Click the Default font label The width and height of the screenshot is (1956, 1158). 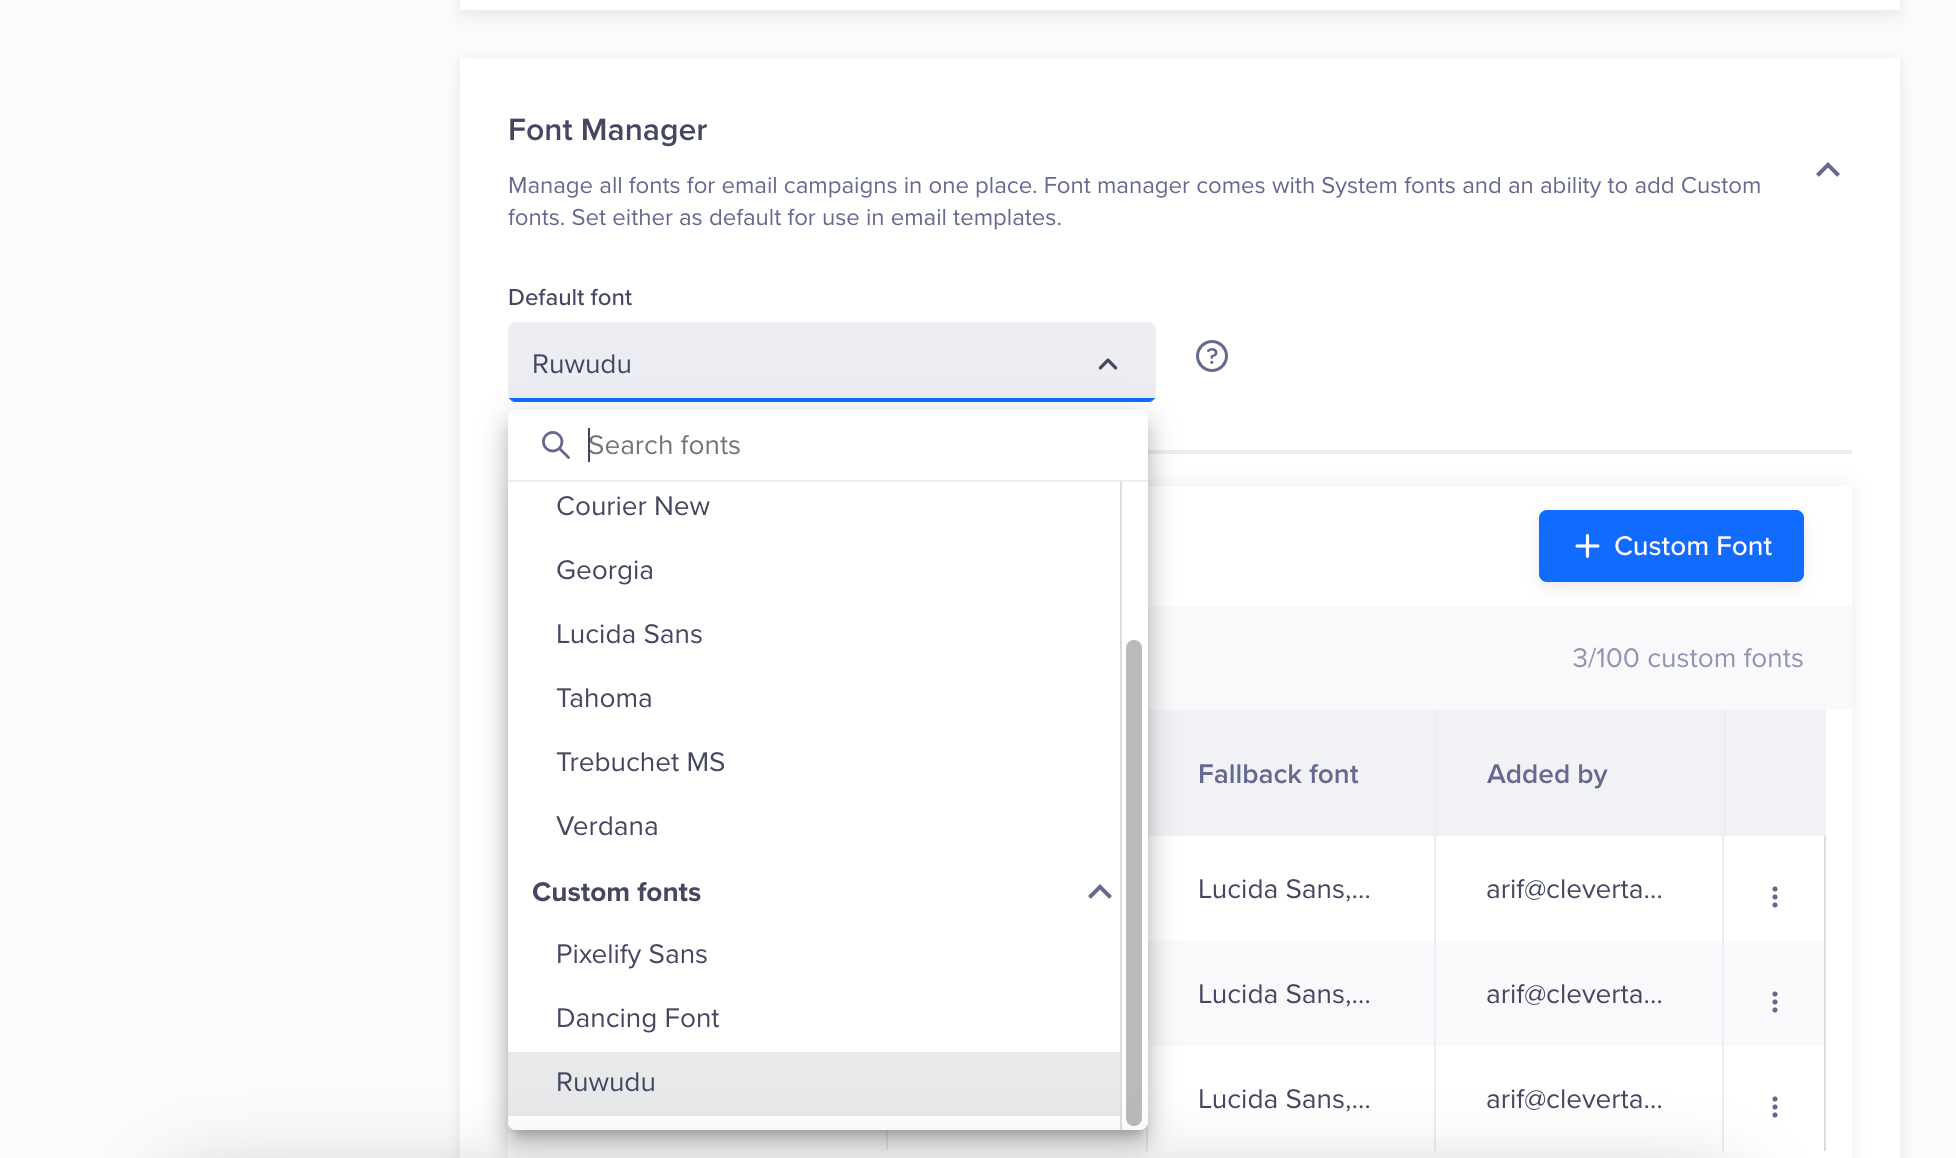tap(570, 297)
